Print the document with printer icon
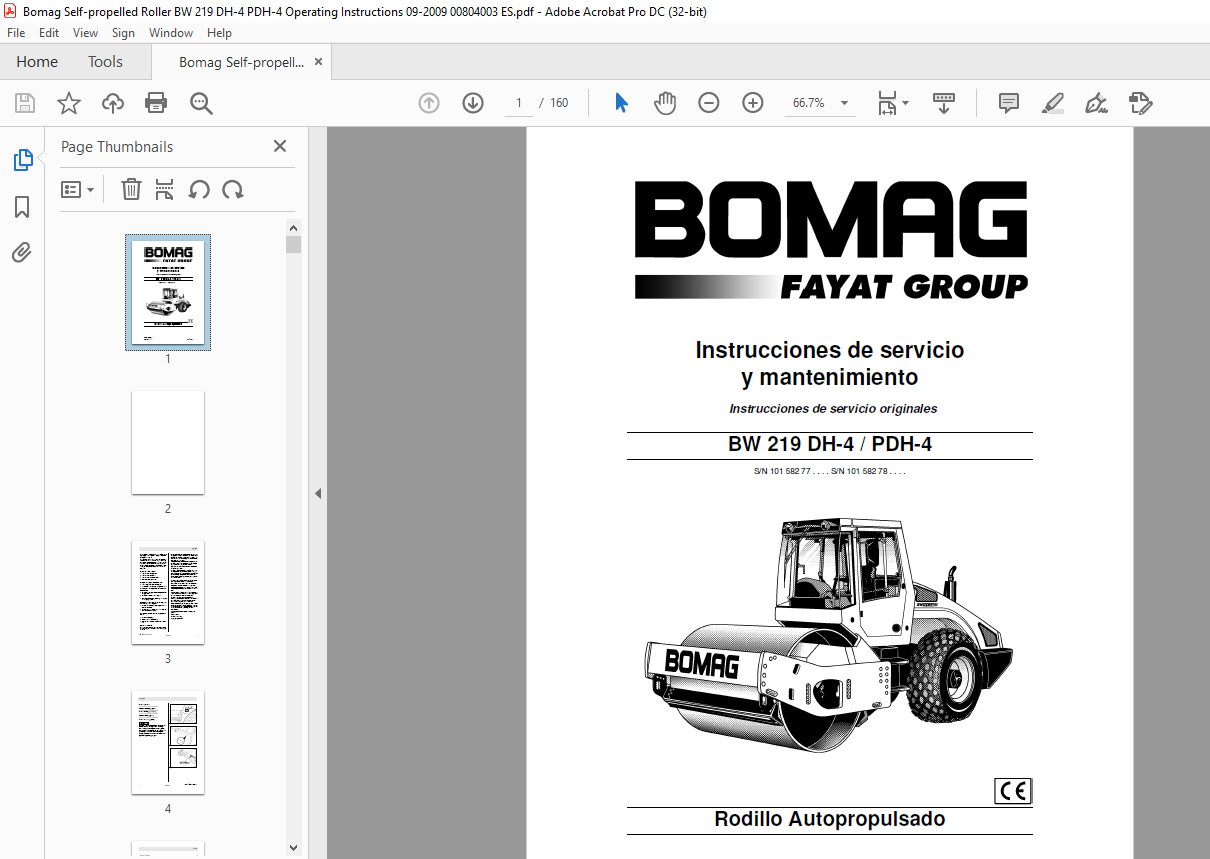Image resolution: width=1210 pixels, height=859 pixels. [156, 103]
